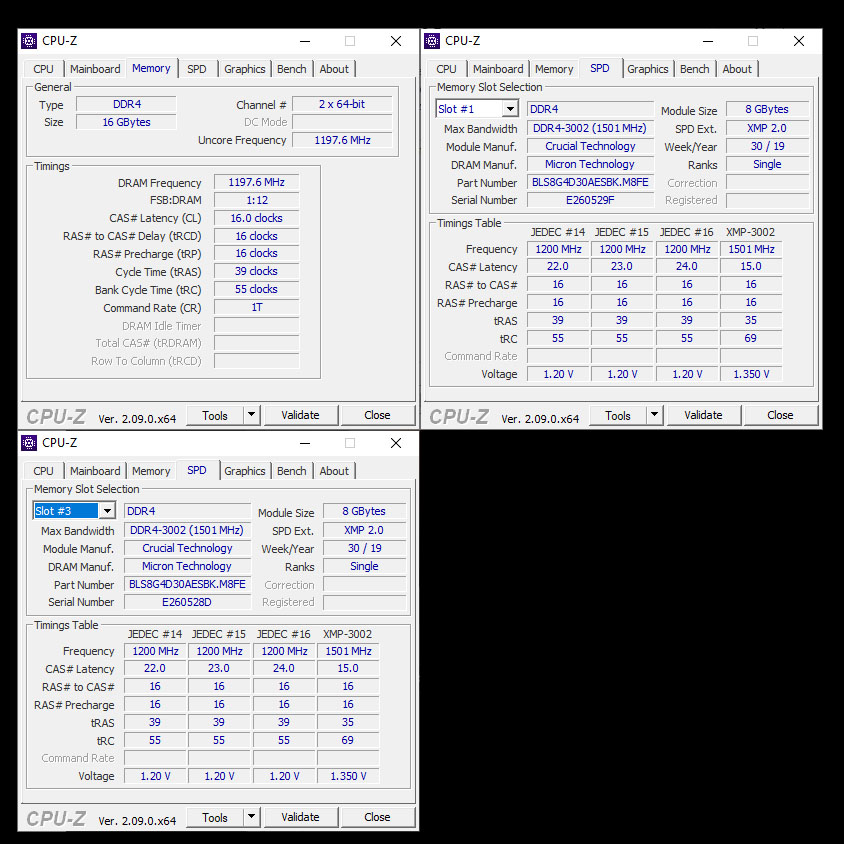Go to the Bench tab in the Memory window

point(292,69)
